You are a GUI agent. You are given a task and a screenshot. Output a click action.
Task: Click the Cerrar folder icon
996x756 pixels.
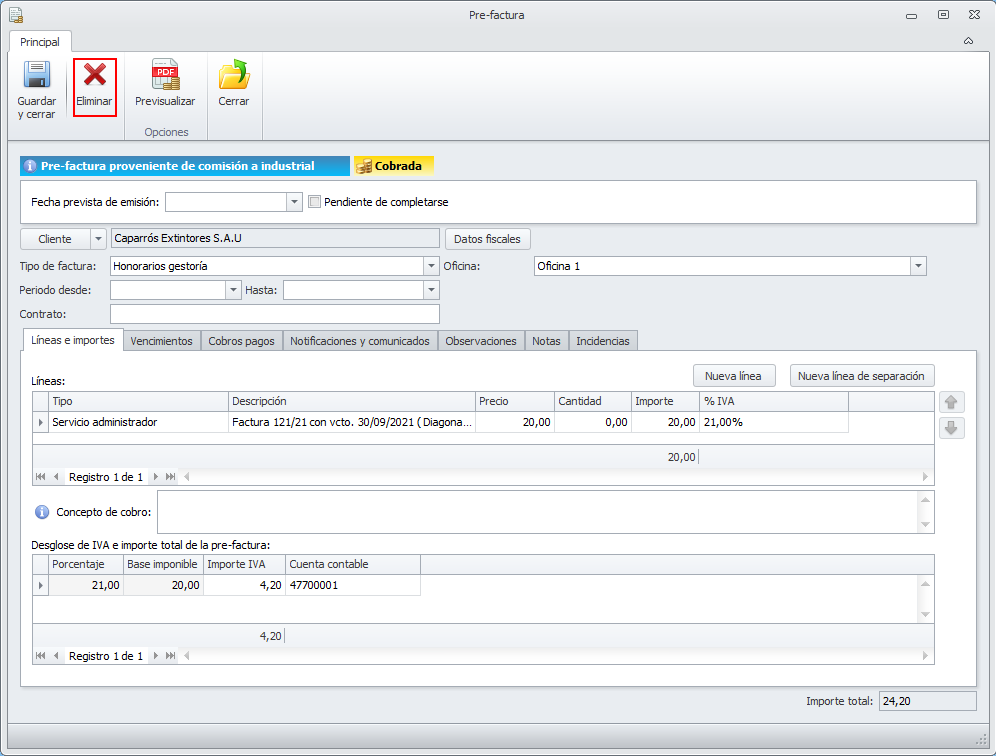coord(234,77)
